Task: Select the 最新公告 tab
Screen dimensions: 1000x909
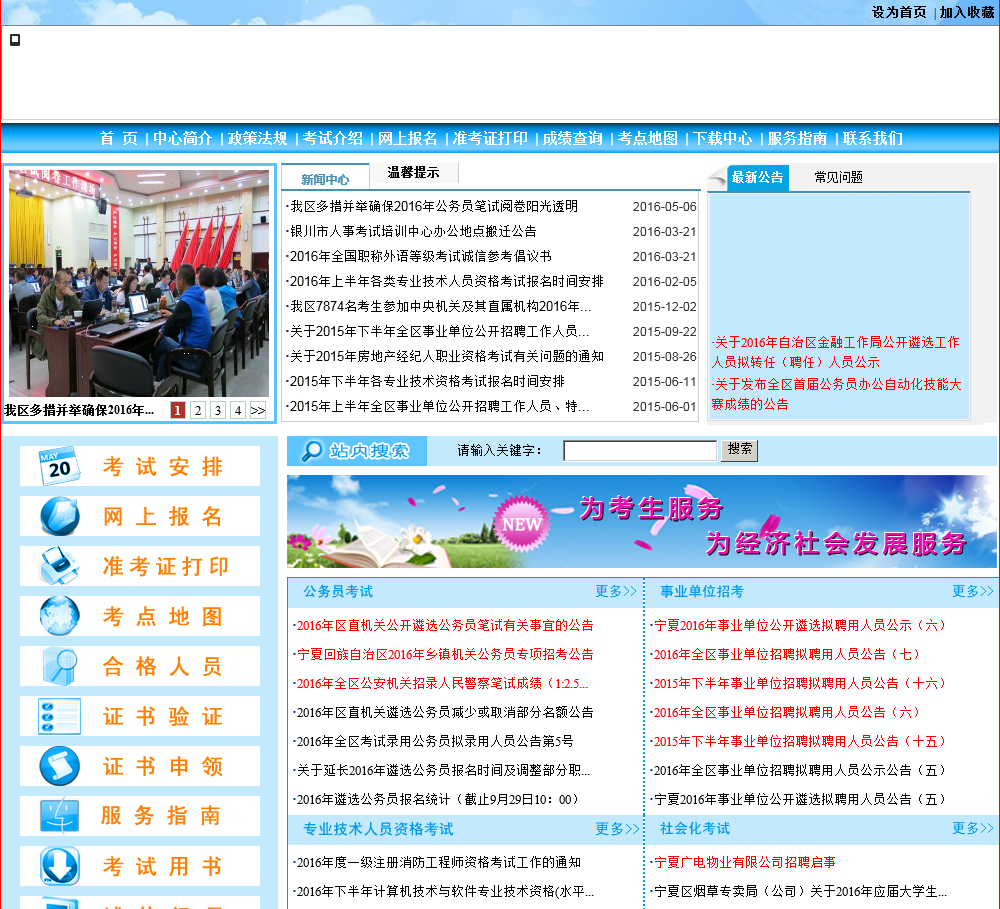Action: click(757, 177)
